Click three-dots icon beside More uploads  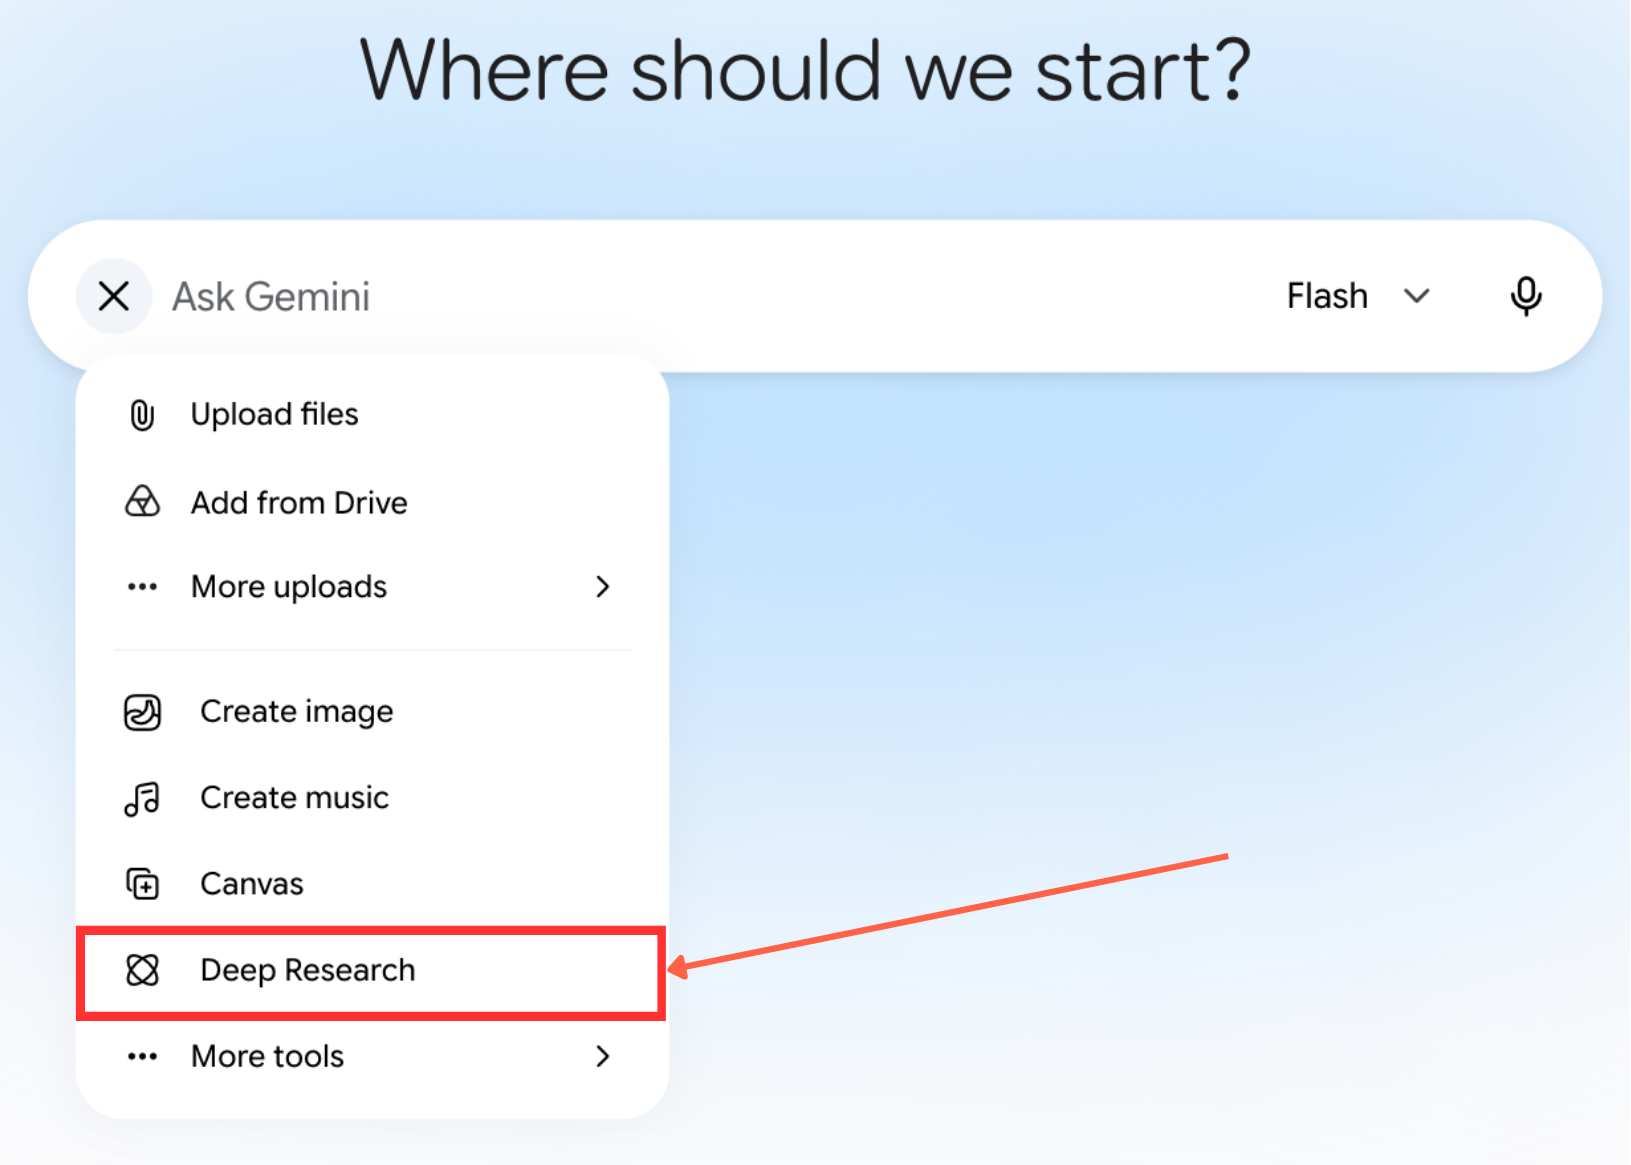pos(142,587)
